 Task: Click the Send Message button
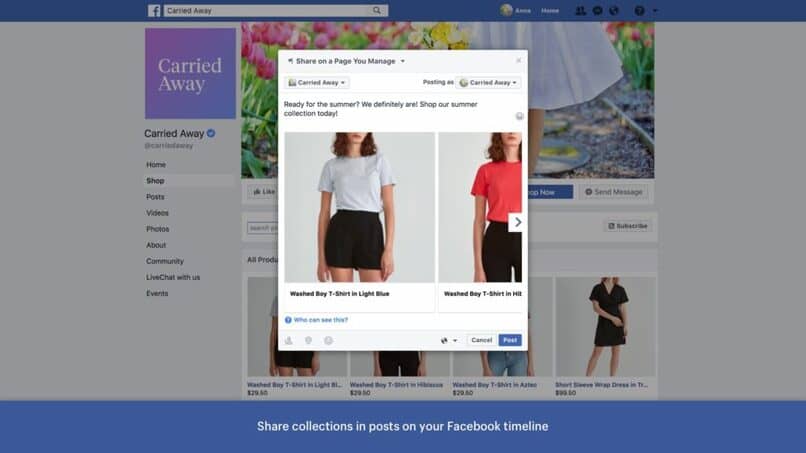(x=614, y=192)
